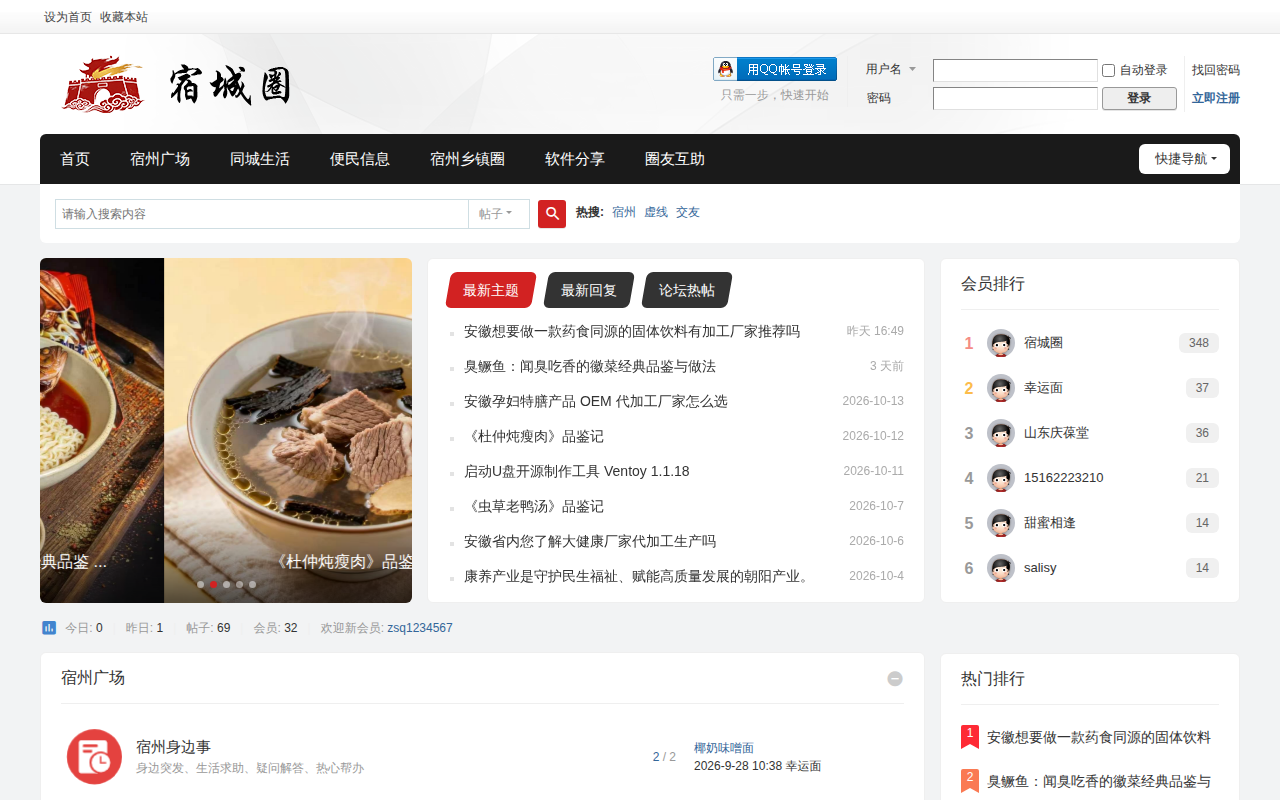This screenshot has width=1280, height=800.
Task: Open the 宿州乡镇圈 nav item
Action: pyautogui.click(x=467, y=159)
